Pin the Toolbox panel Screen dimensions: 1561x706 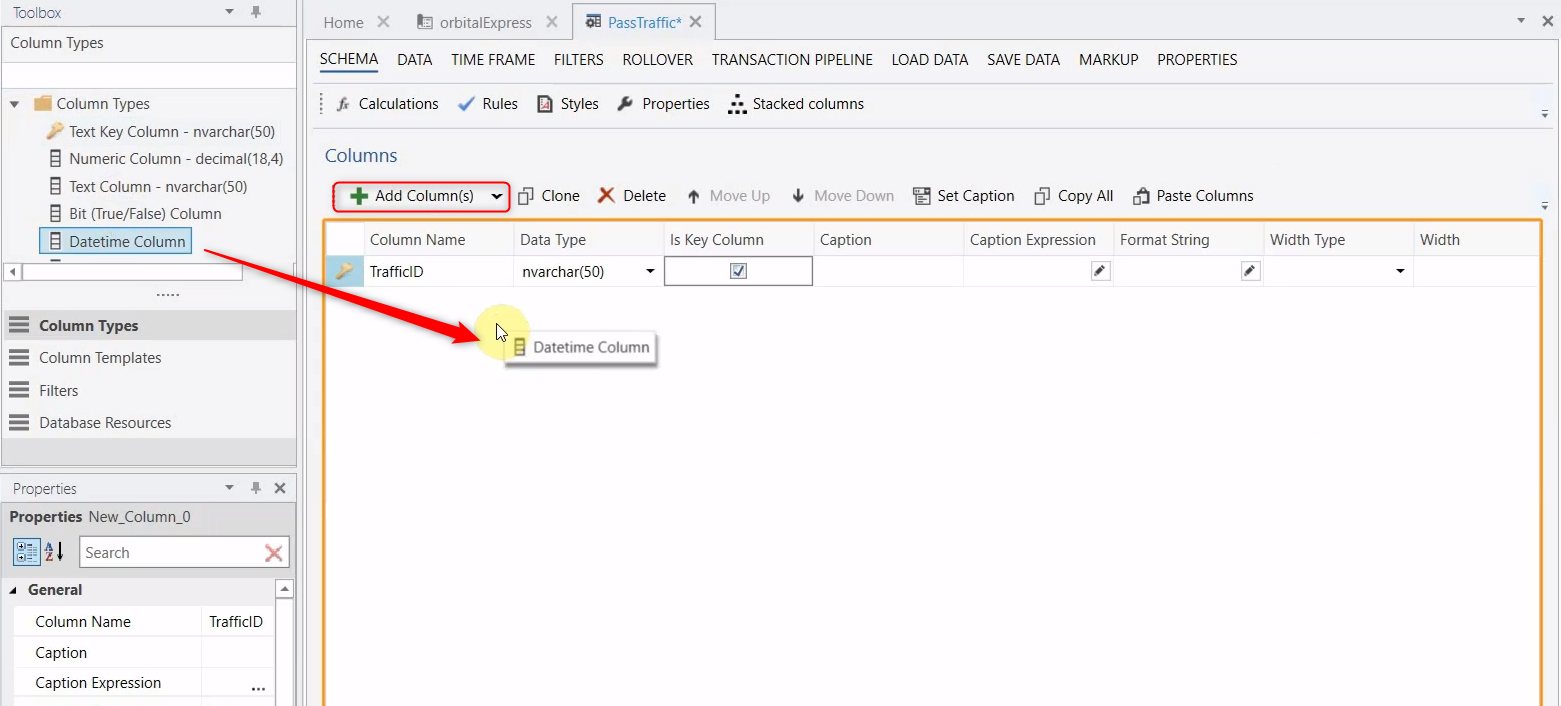pos(255,12)
